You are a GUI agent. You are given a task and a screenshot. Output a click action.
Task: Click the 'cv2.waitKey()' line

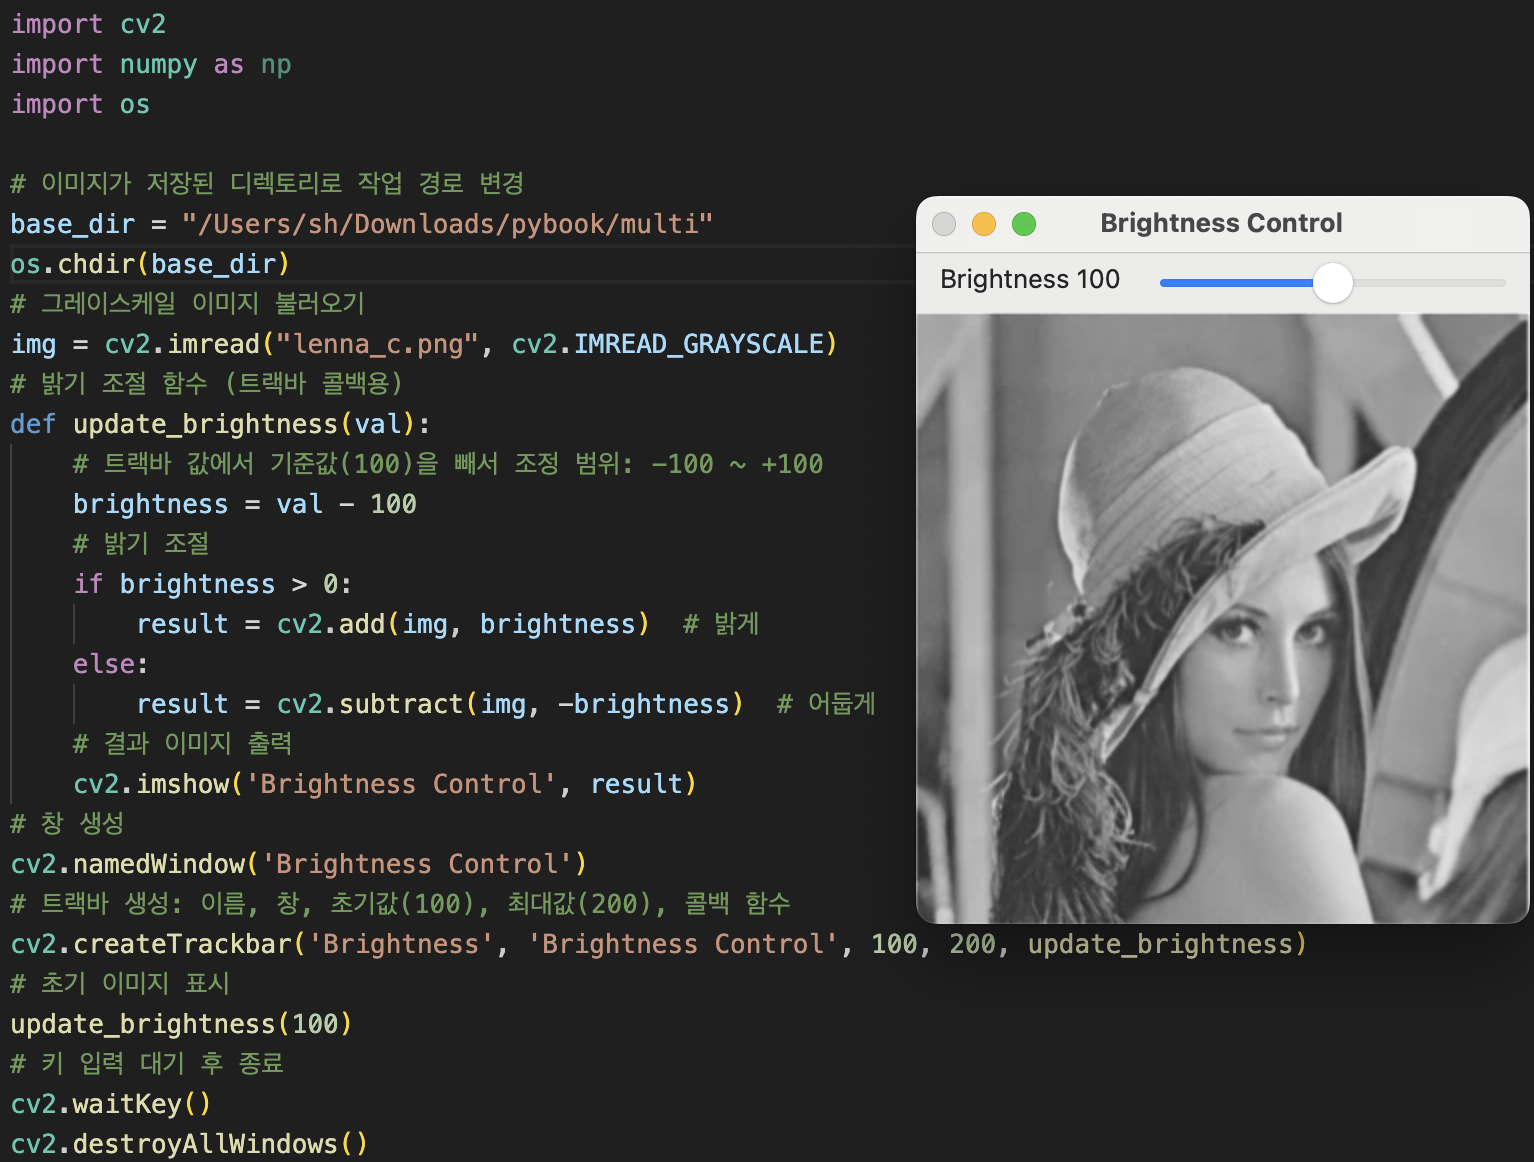click(x=111, y=1104)
